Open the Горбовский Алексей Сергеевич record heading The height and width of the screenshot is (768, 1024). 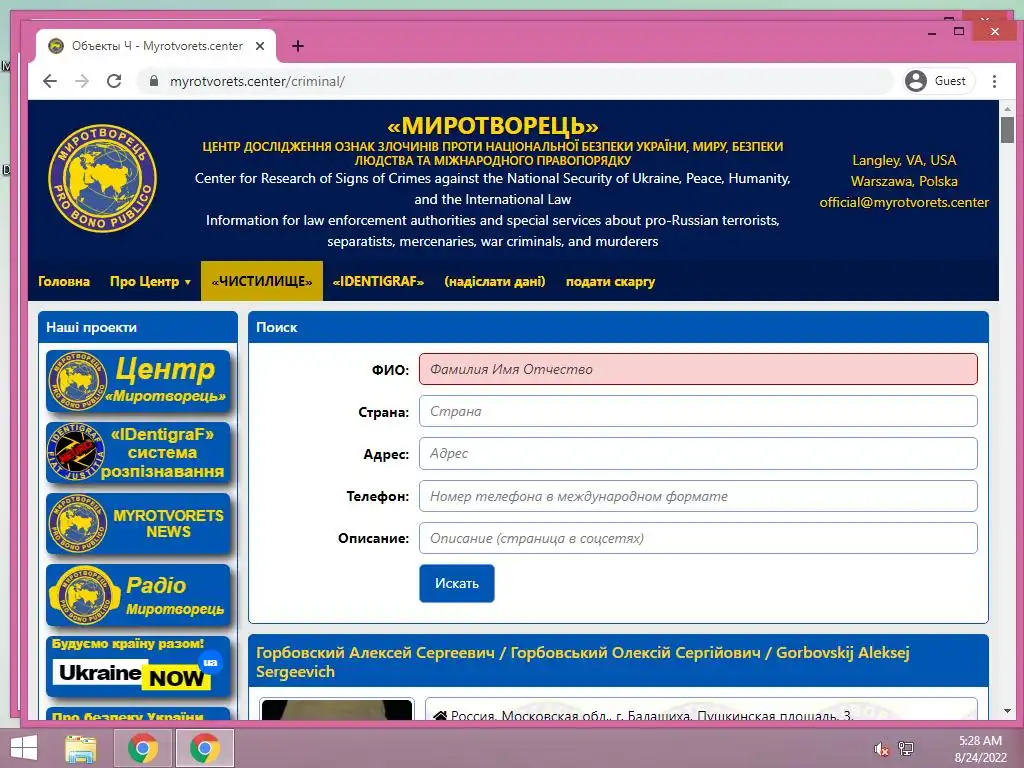point(583,662)
